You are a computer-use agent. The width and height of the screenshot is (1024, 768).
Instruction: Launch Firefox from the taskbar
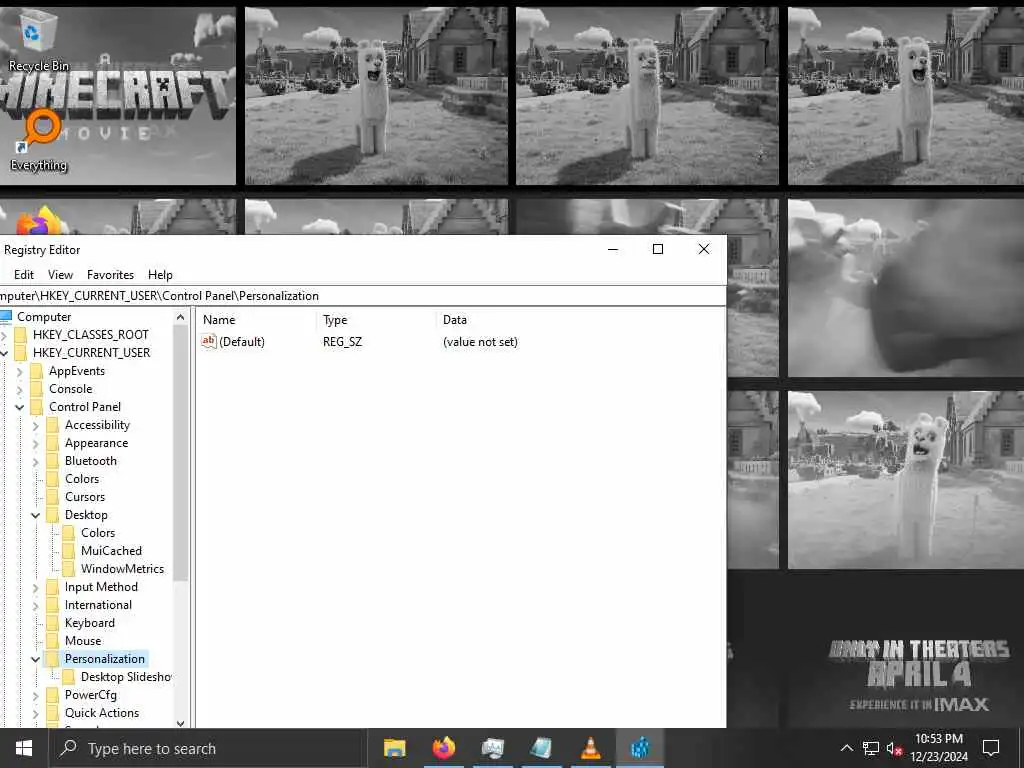[x=443, y=748]
